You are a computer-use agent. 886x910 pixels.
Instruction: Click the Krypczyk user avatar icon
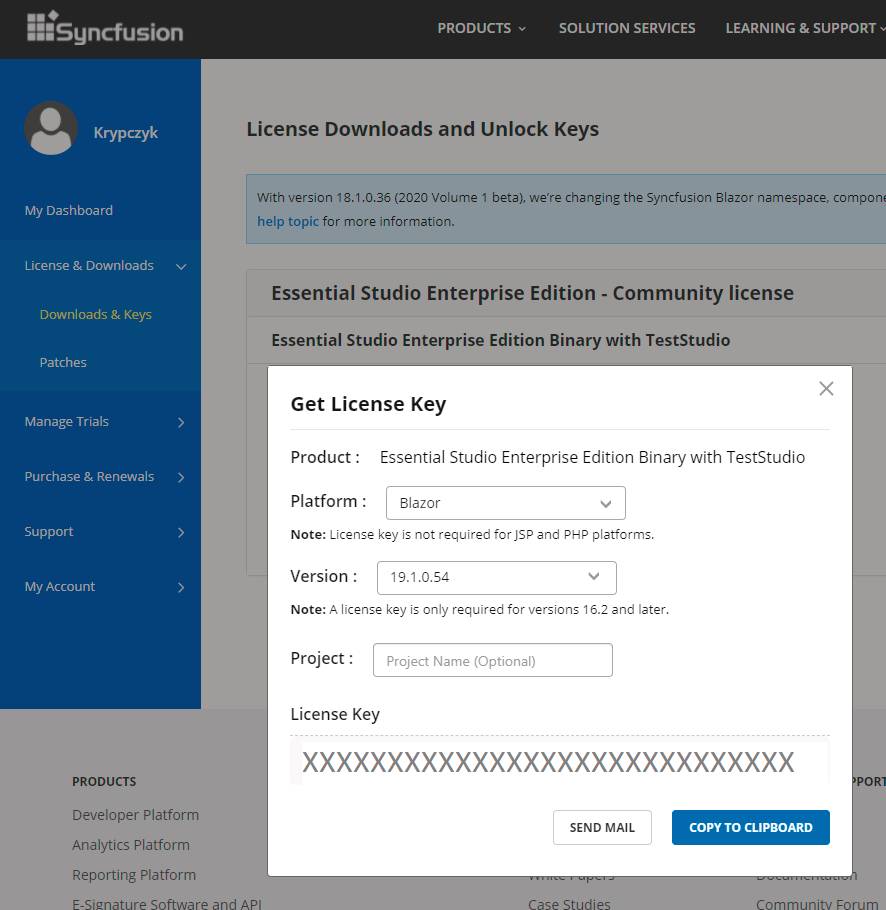(51, 128)
